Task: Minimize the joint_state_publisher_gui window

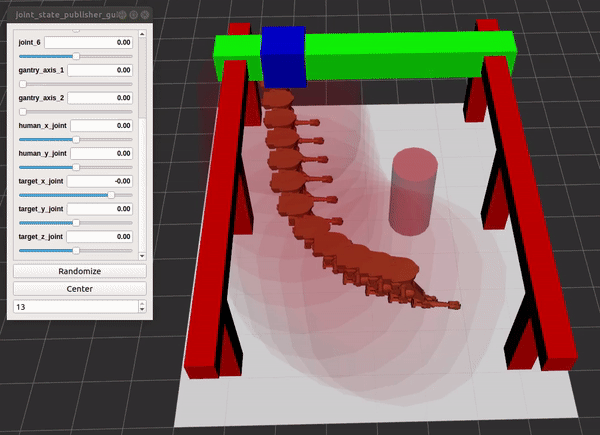Action: [x=122, y=15]
